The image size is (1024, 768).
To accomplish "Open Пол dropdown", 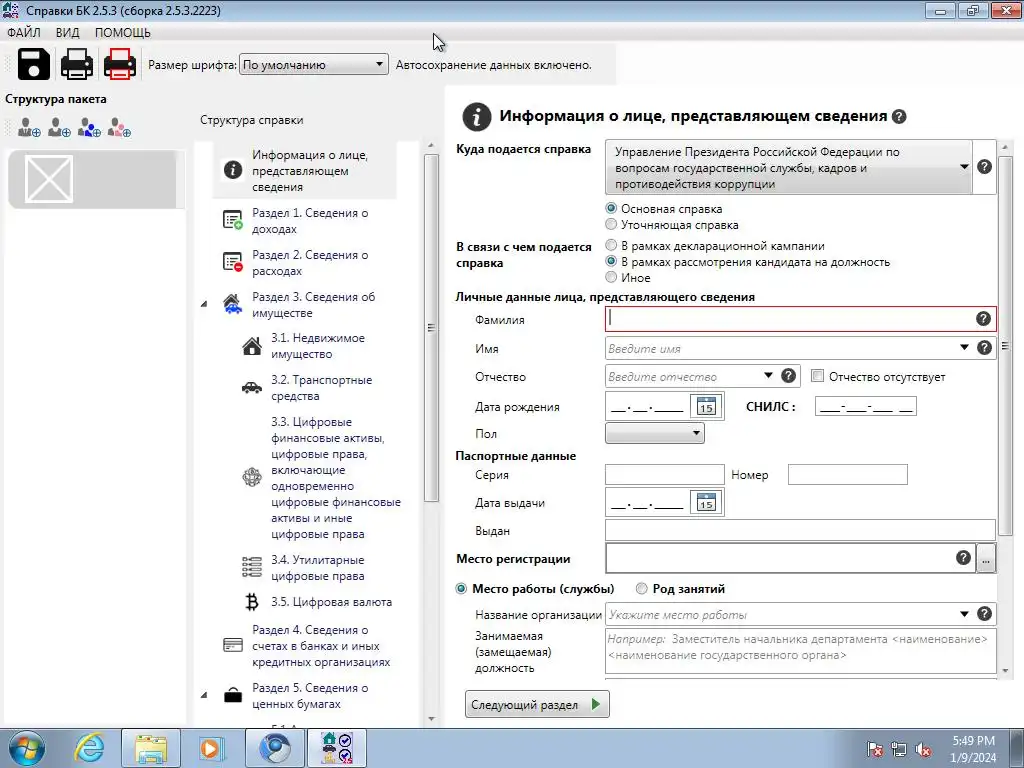I will [654, 433].
